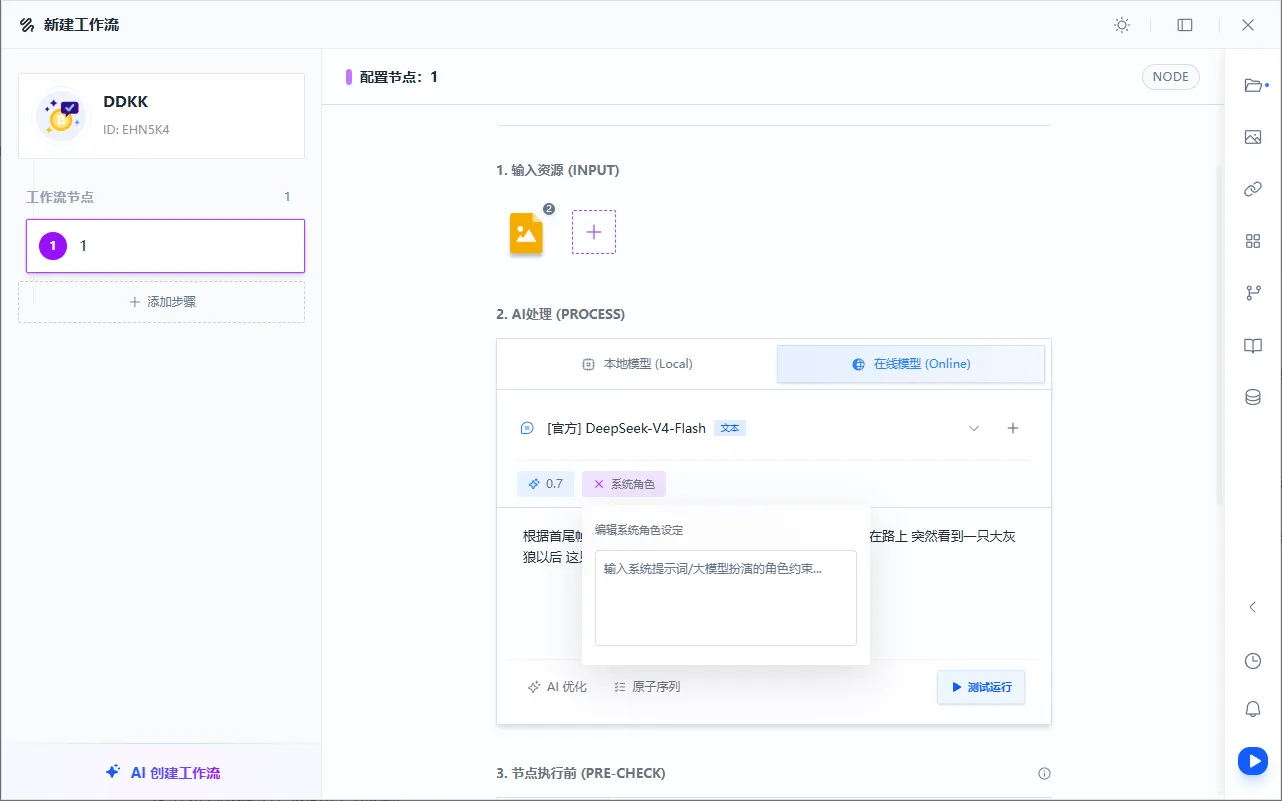Click the 0.7 temperature chip
Screen dimensions: 1282x801
point(545,484)
